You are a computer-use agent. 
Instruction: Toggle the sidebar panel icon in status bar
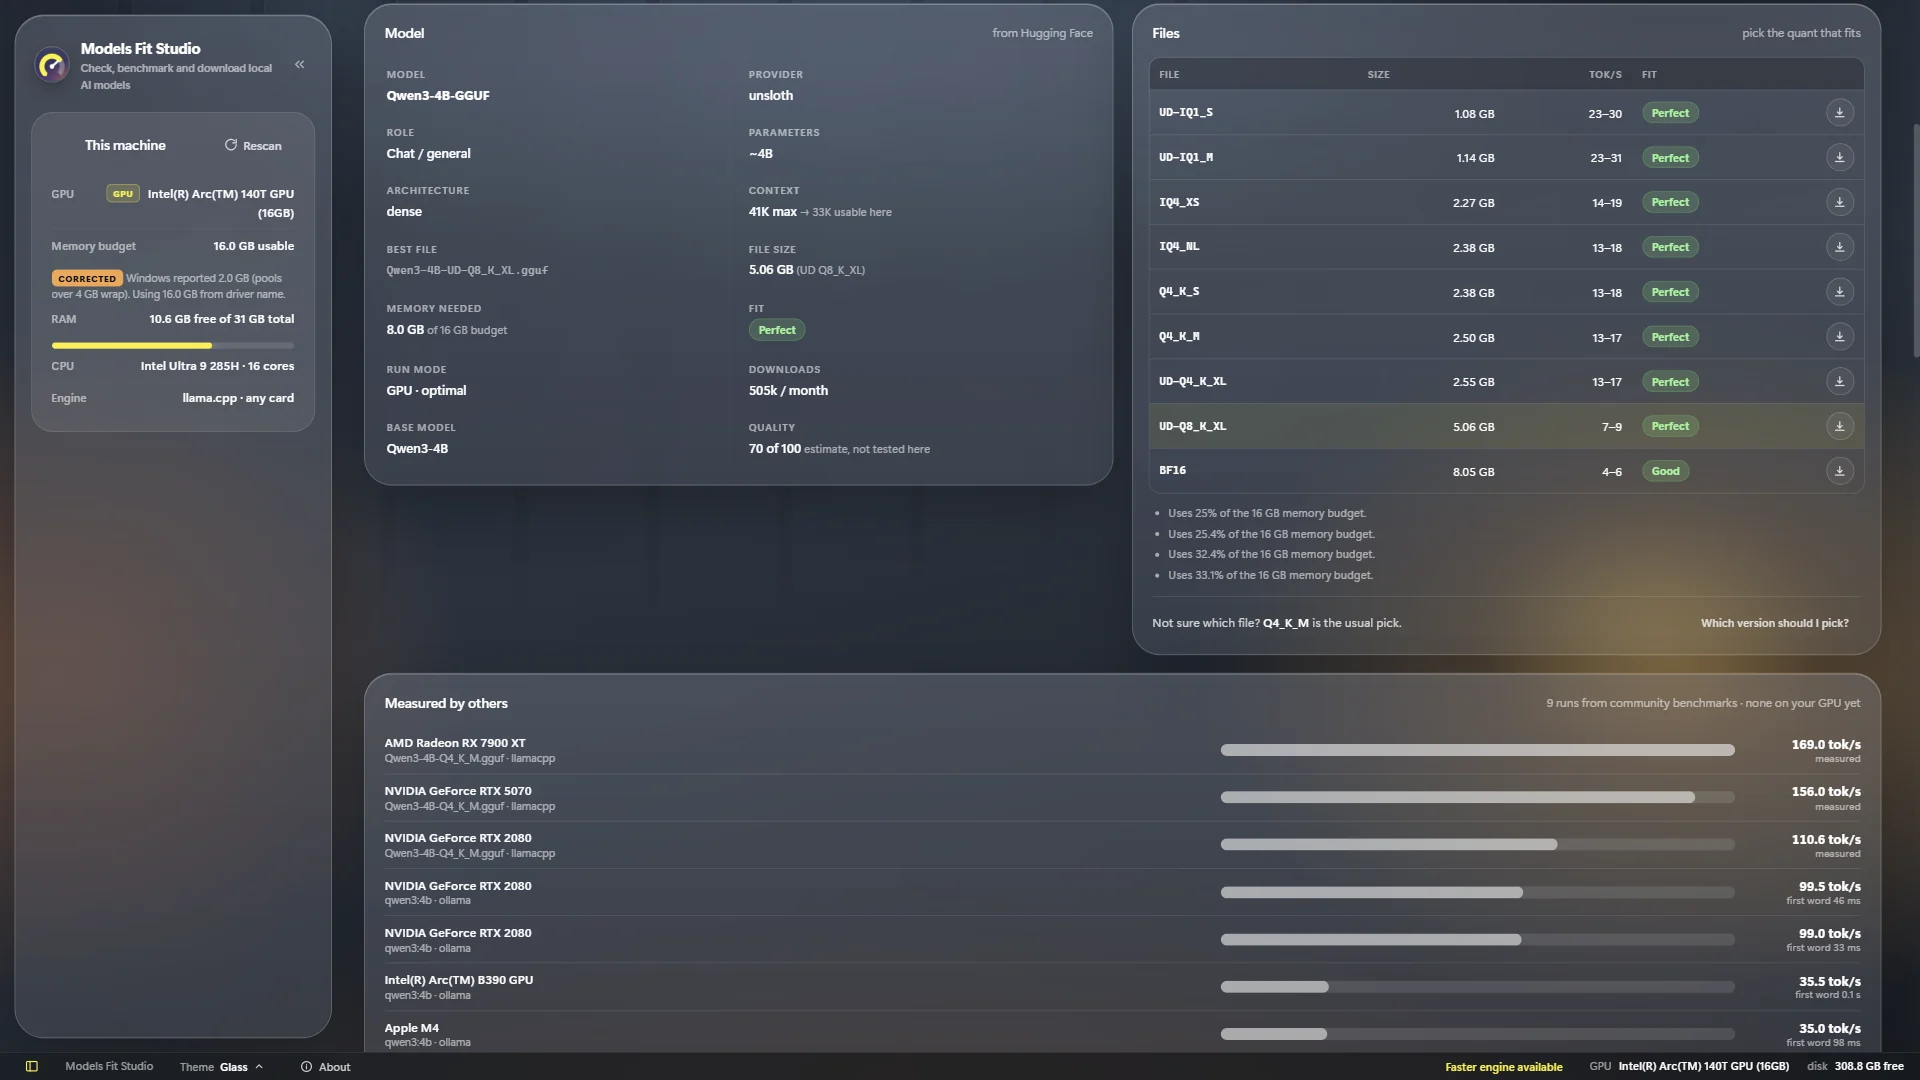click(31, 1067)
